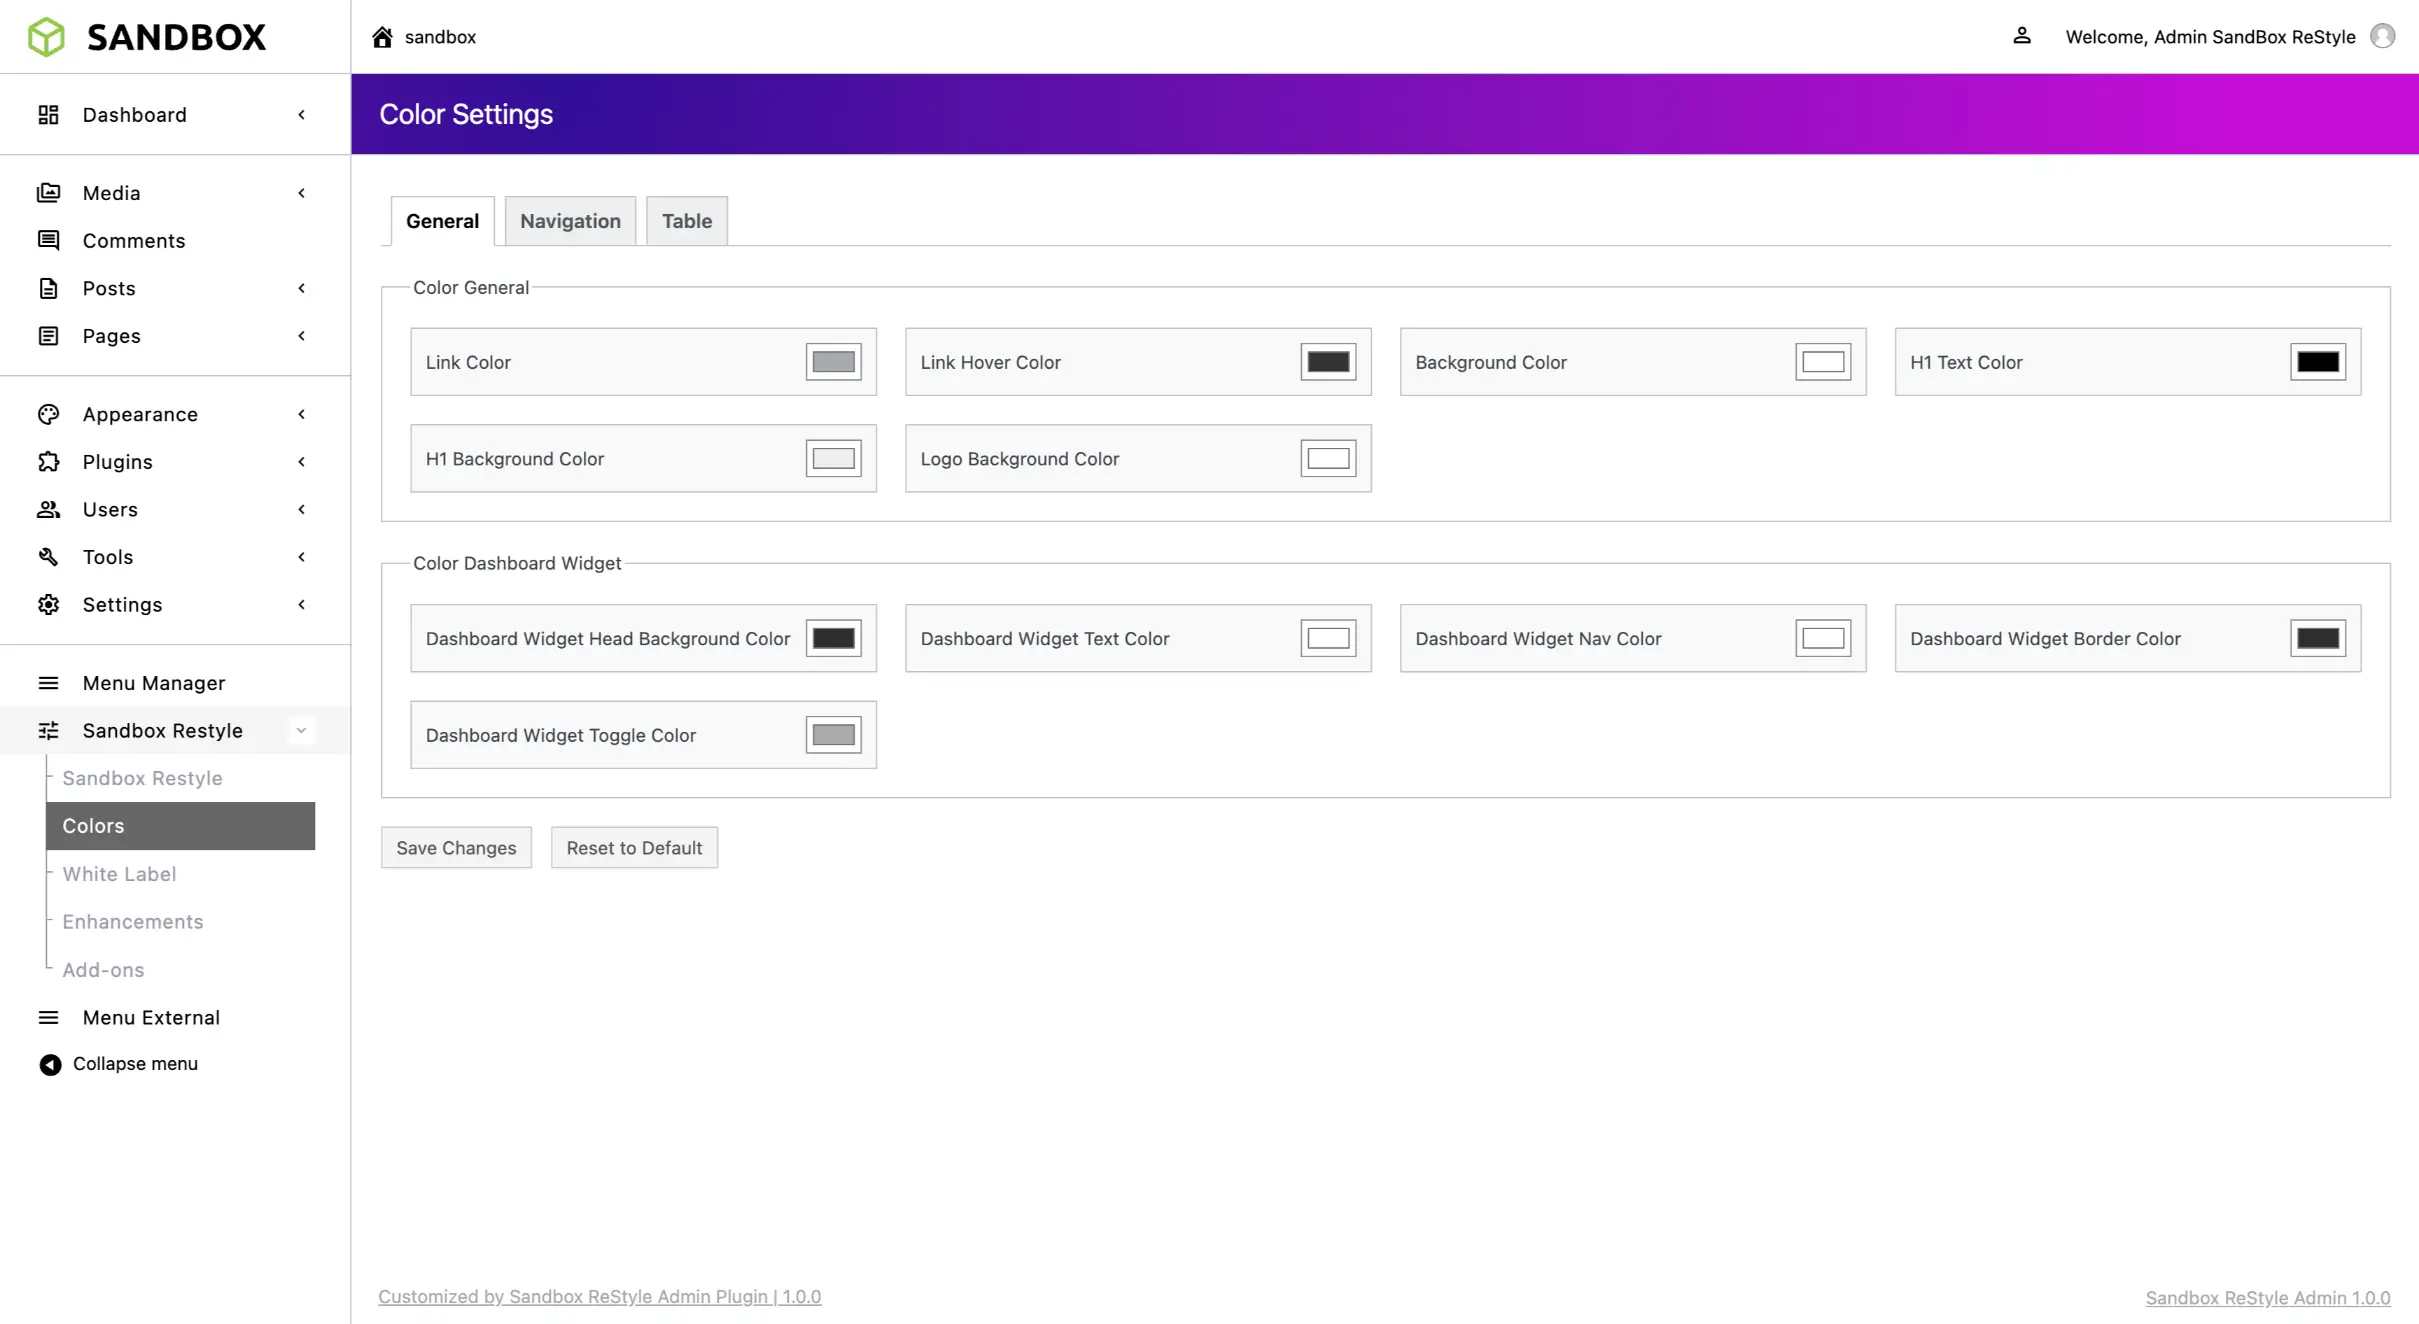Click the Plugins puzzle icon
This screenshot has width=2419, height=1324.
pos(48,461)
